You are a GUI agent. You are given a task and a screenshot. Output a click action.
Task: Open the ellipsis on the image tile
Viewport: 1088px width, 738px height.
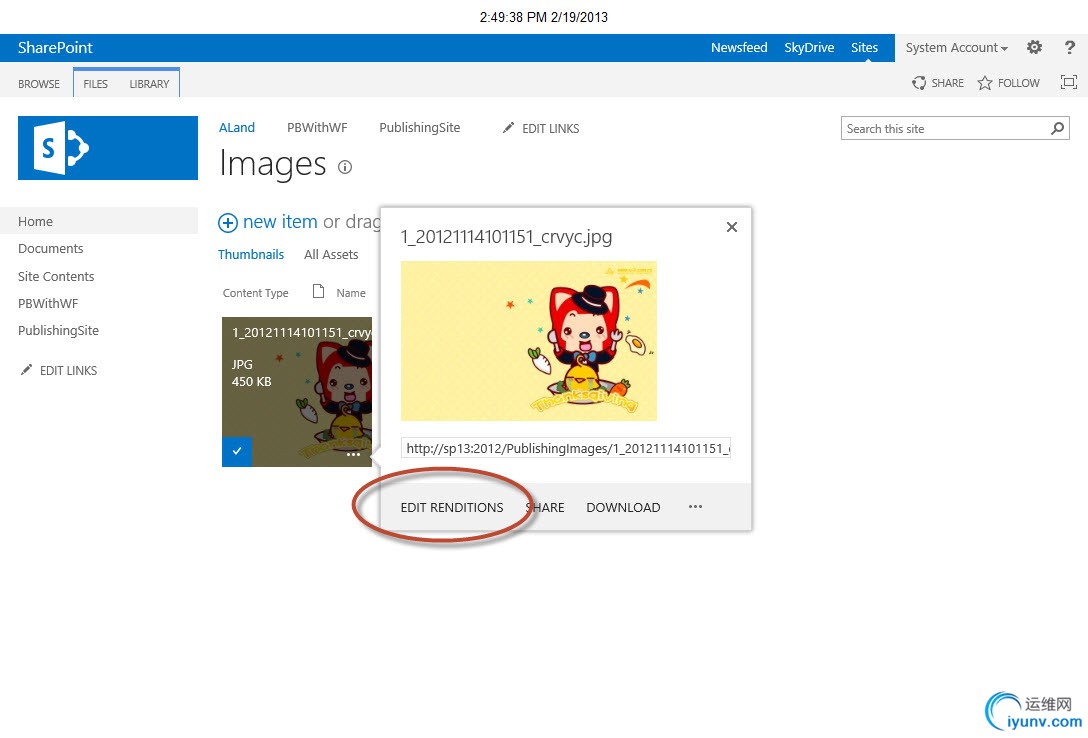click(x=353, y=454)
